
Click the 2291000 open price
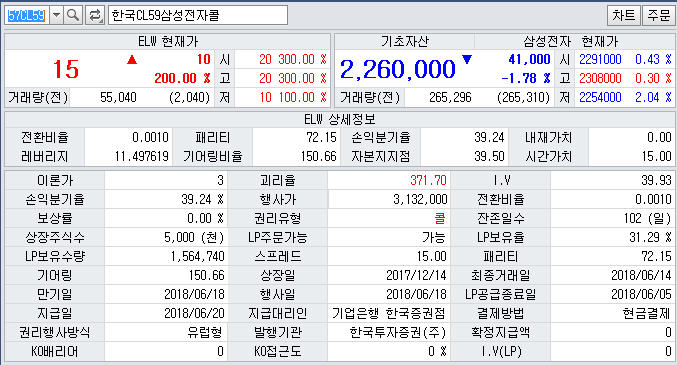point(600,59)
